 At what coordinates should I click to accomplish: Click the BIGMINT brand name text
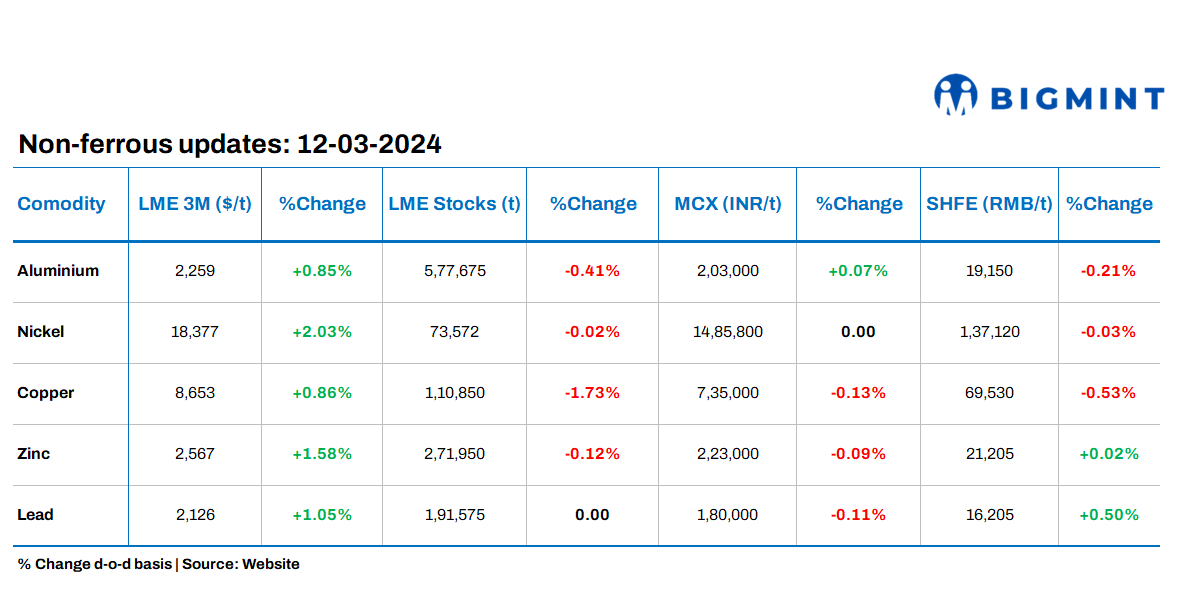(1077, 98)
